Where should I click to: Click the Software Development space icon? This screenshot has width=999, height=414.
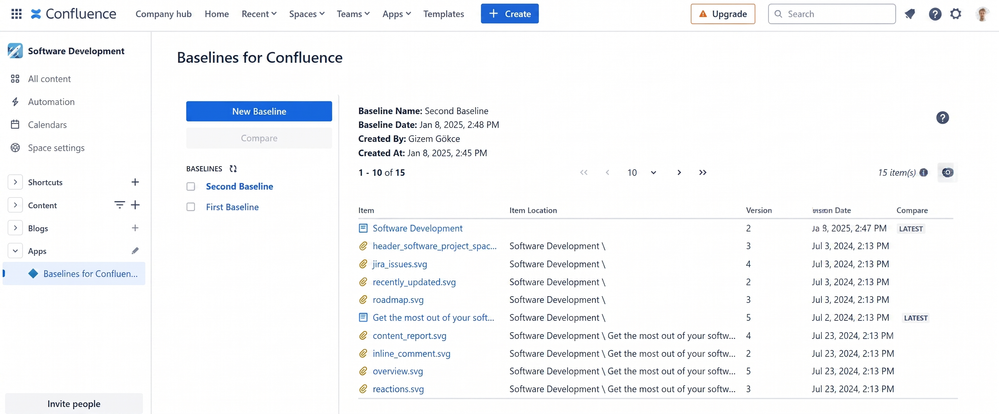[15, 51]
